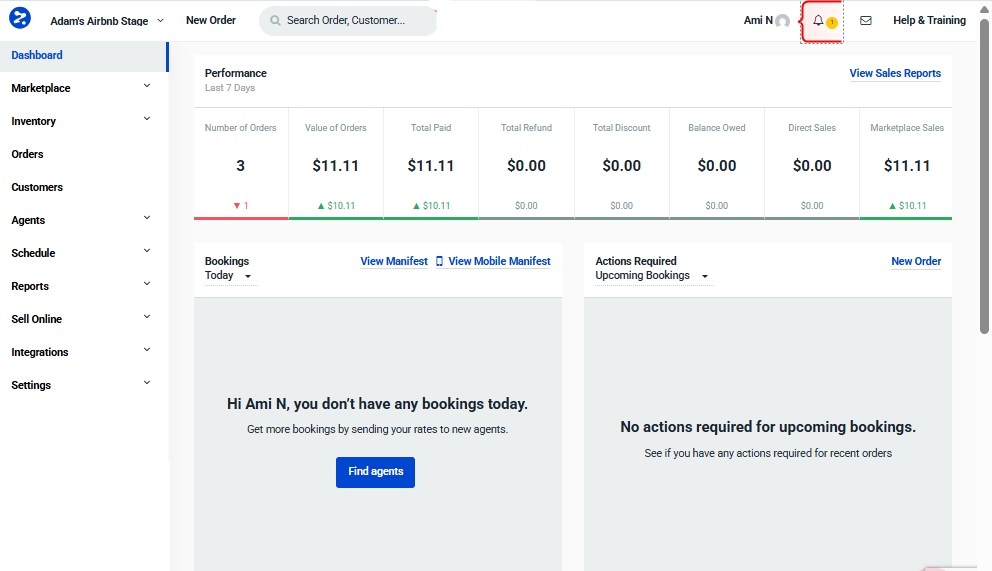Click the Balance Owed $0.00 amount

pyautogui.click(x=717, y=166)
